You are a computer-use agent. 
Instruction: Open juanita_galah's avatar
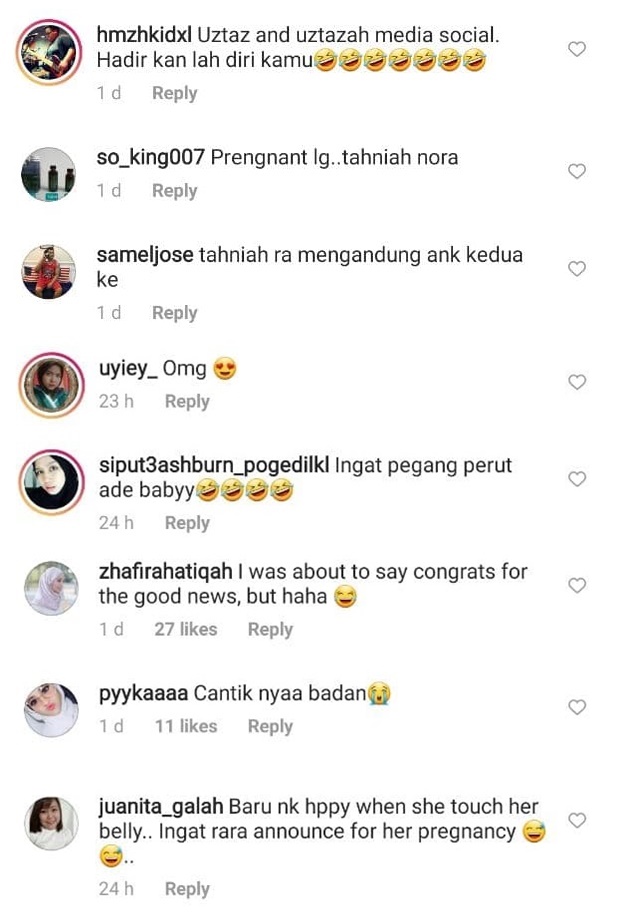(51, 823)
